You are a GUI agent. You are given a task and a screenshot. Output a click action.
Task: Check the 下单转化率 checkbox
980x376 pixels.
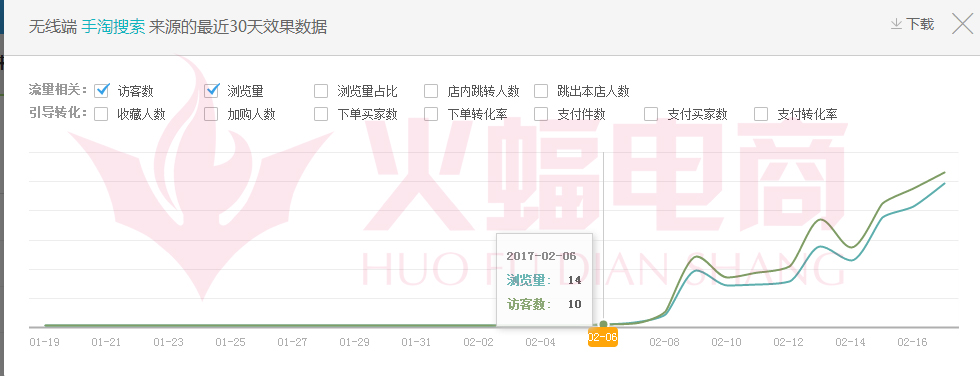[x=431, y=114]
